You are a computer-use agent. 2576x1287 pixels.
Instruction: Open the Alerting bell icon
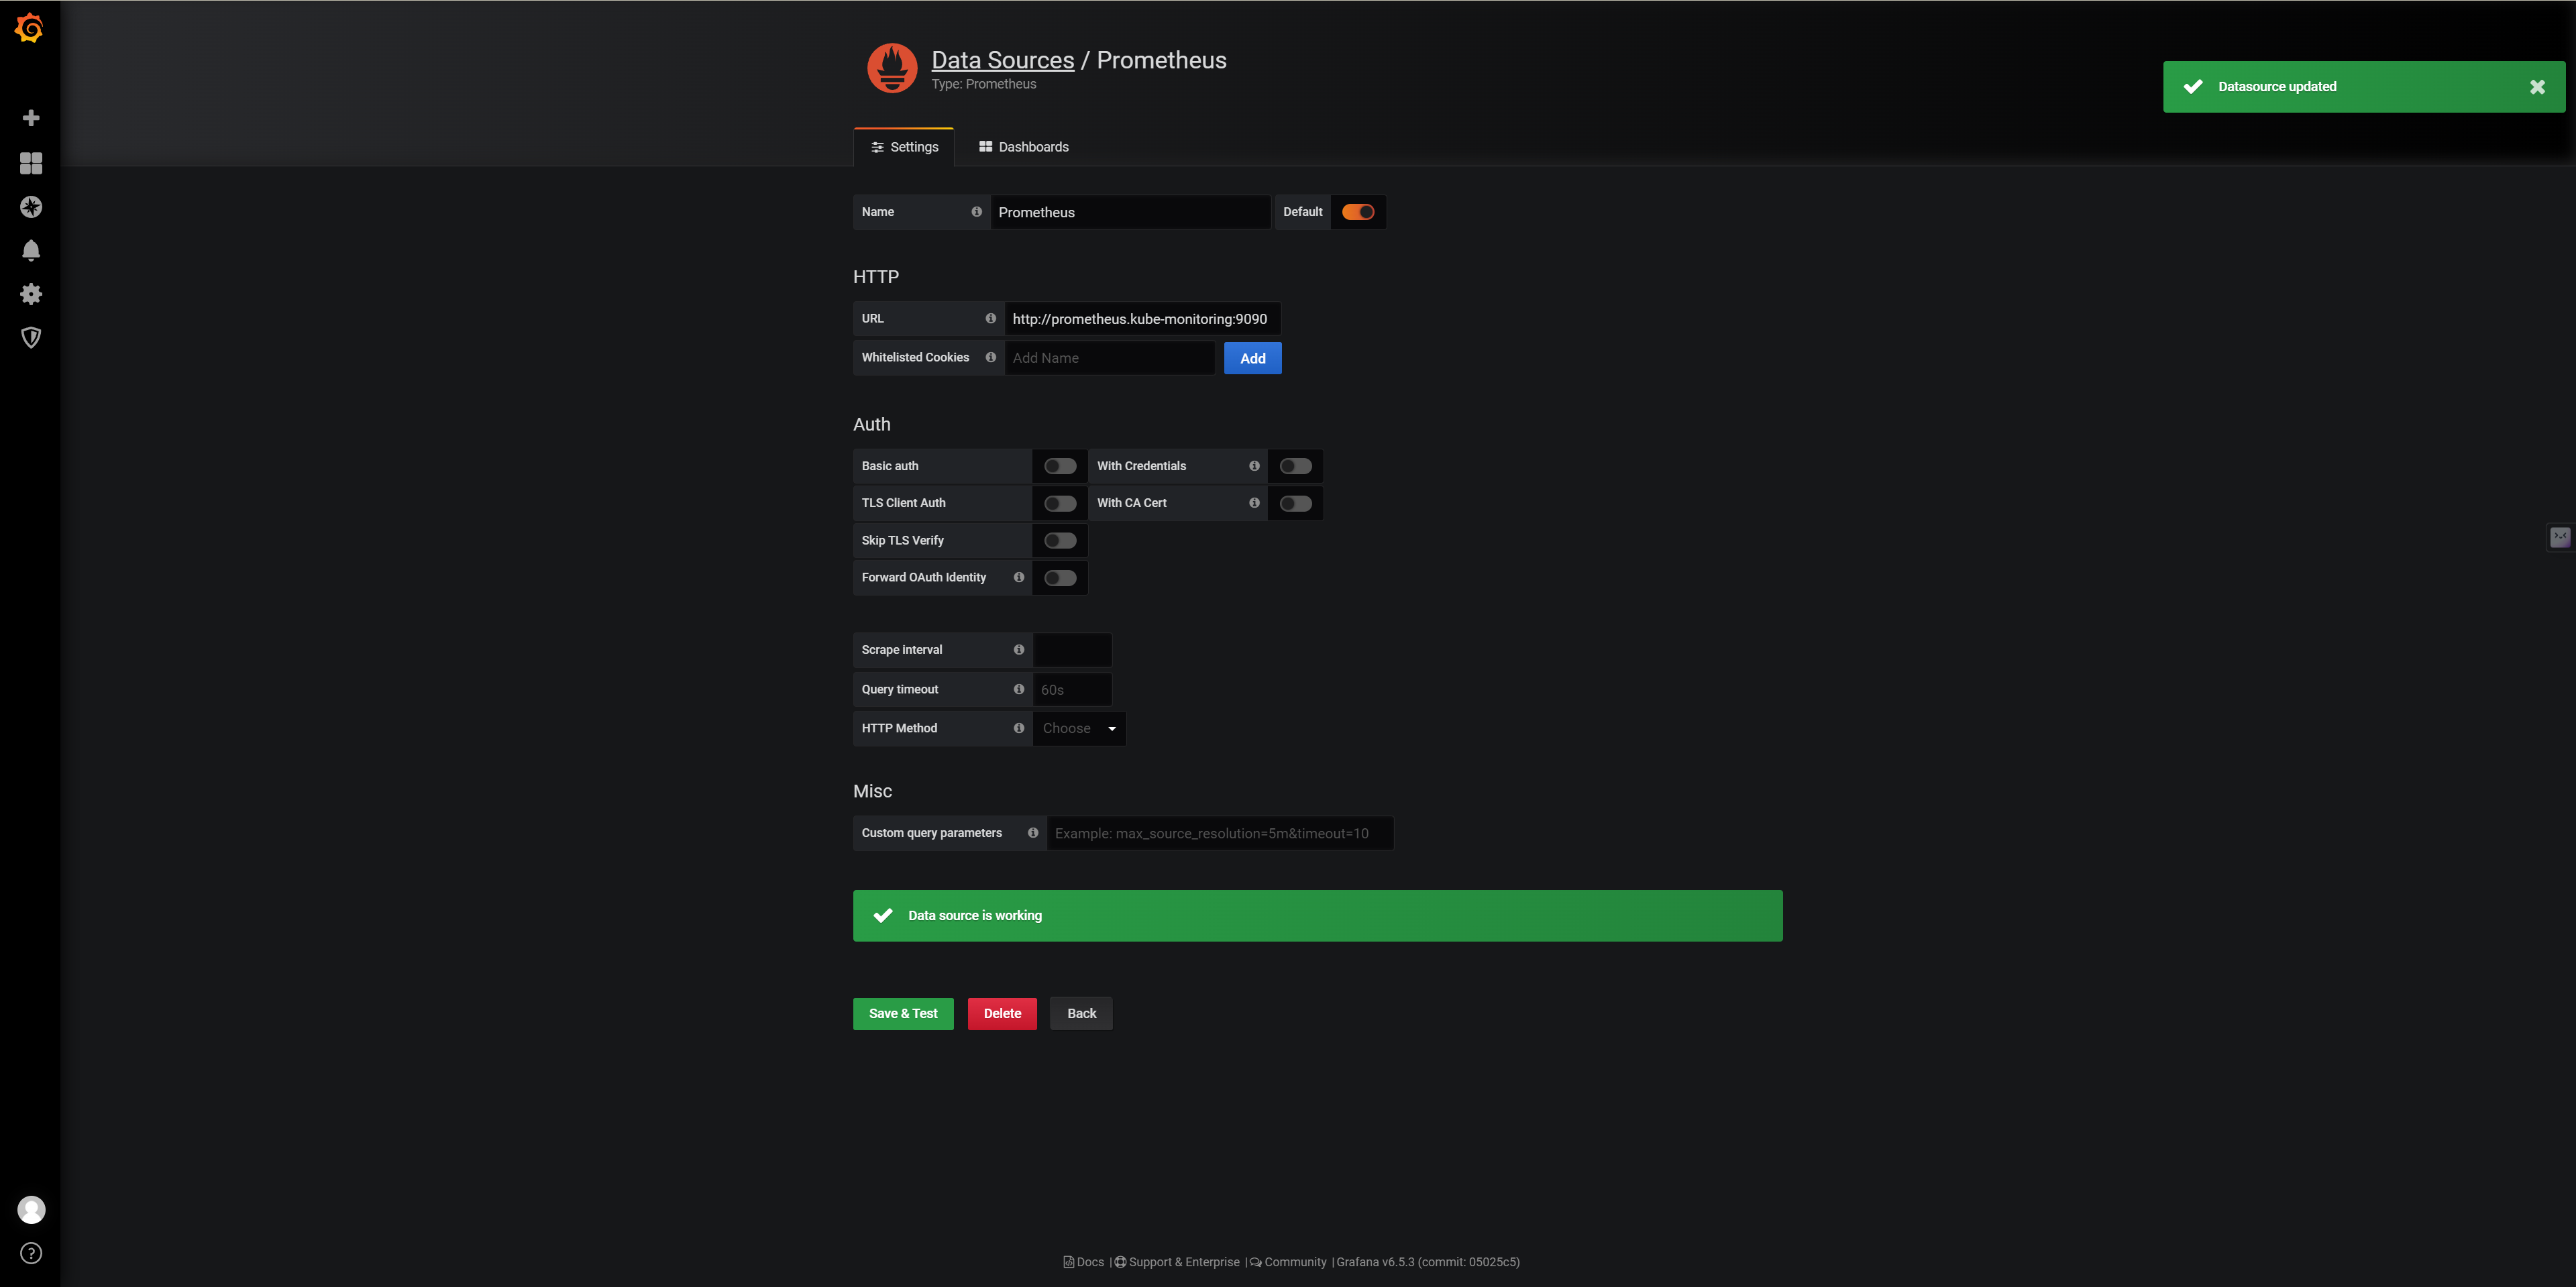[x=31, y=250]
